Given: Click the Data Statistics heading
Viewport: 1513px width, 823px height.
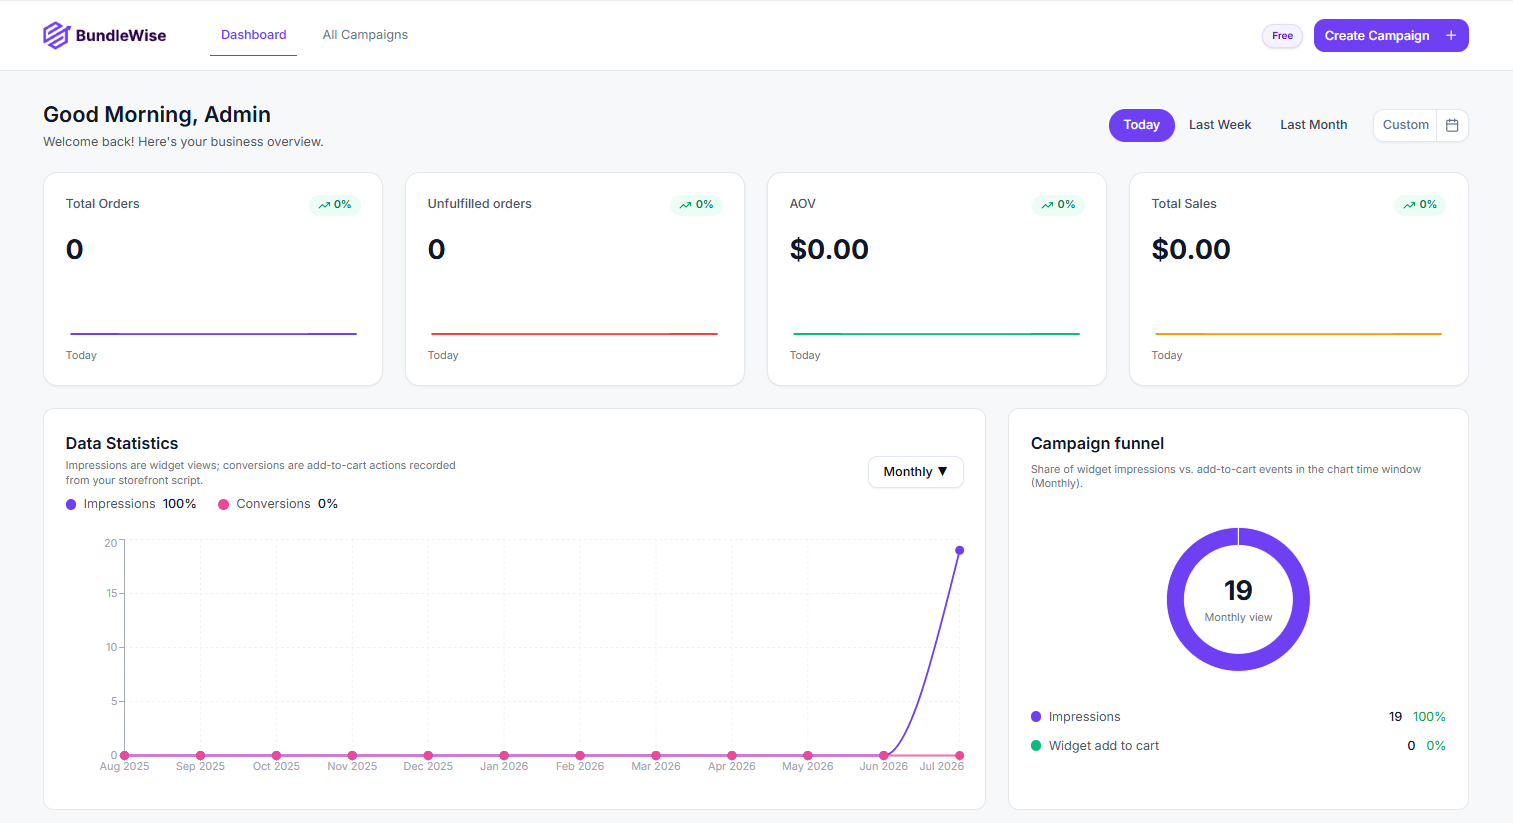Looking at the screenshot, I should [122, 443].
